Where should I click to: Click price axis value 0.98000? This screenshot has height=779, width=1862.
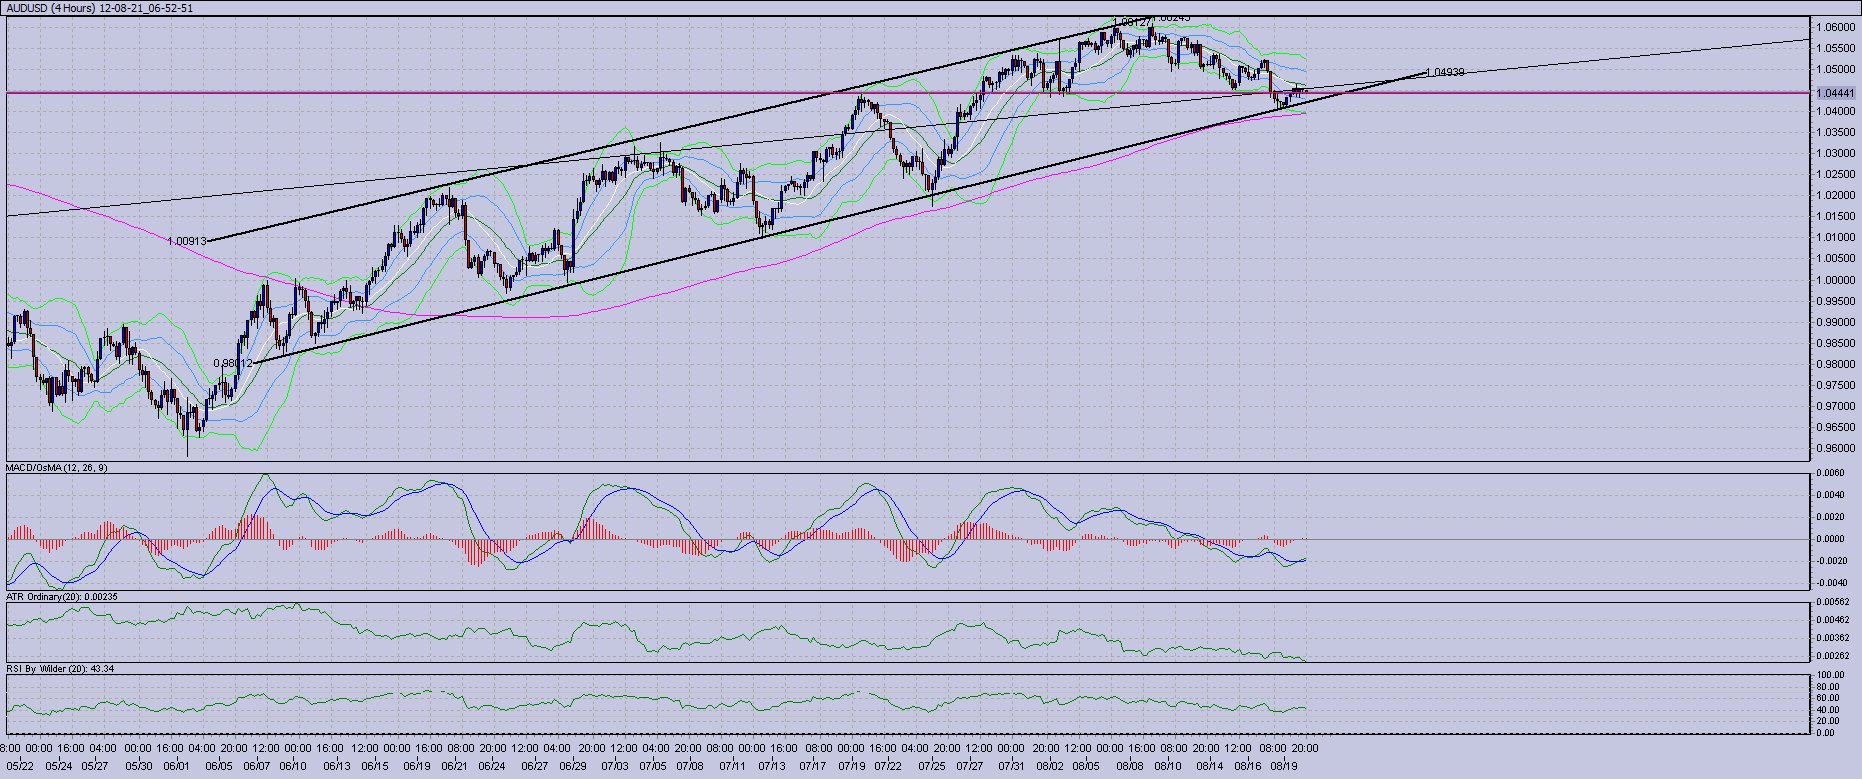point(1837,364)
